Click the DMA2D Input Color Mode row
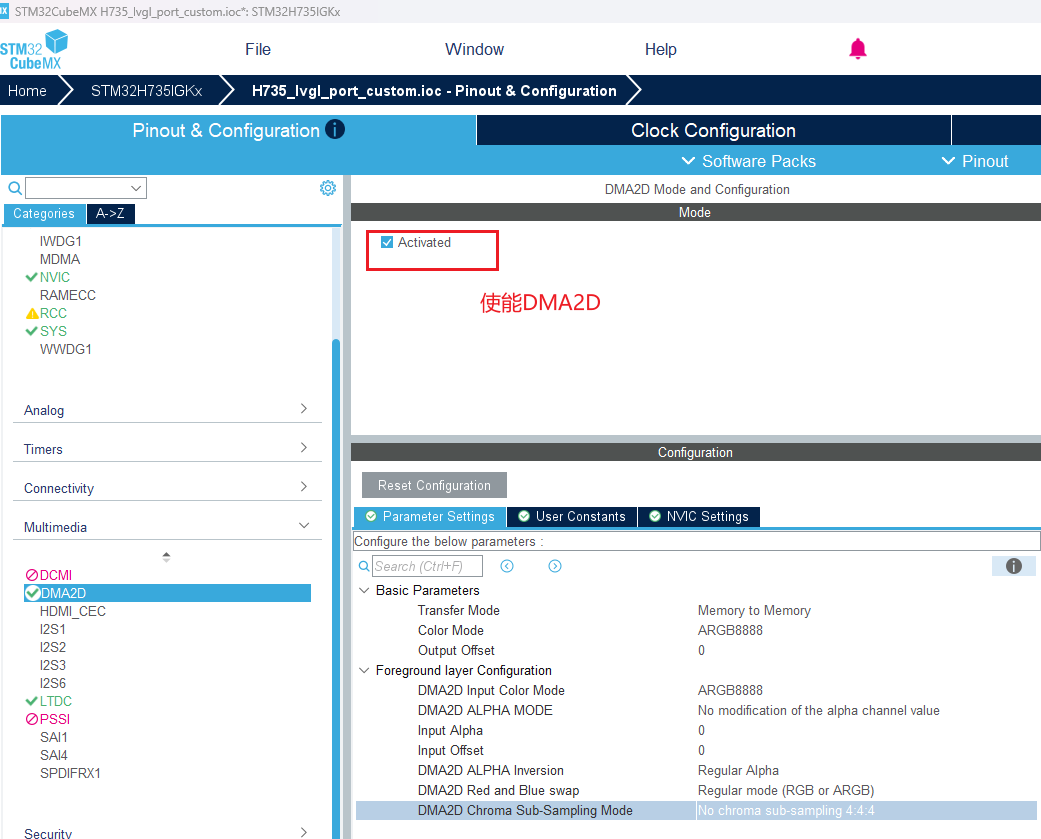The width and height of the screenshot is (1041, 839). [696, 690]
